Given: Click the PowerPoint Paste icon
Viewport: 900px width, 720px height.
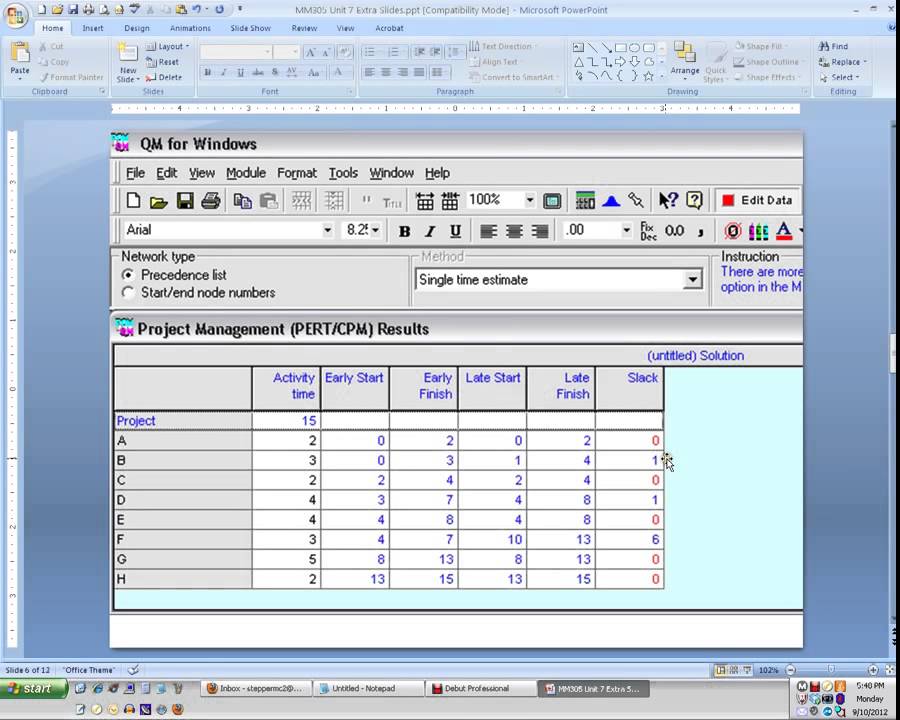Looking at the screenshot, I should click(x=20, y=53).
